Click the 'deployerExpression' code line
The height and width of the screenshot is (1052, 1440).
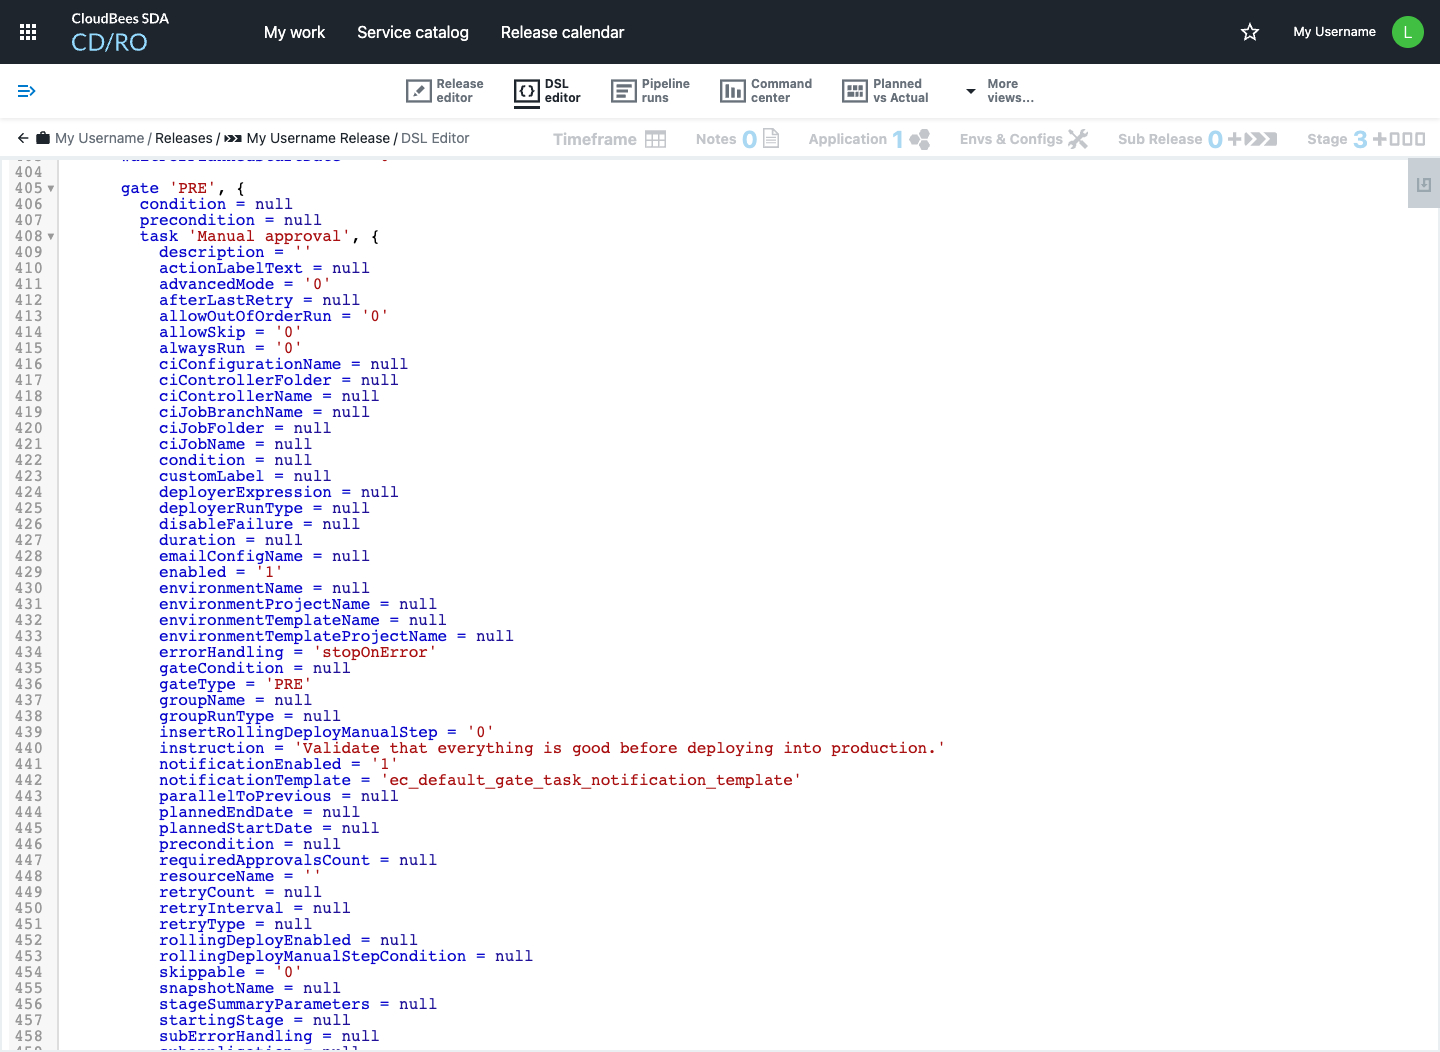[x=279, y=492]
